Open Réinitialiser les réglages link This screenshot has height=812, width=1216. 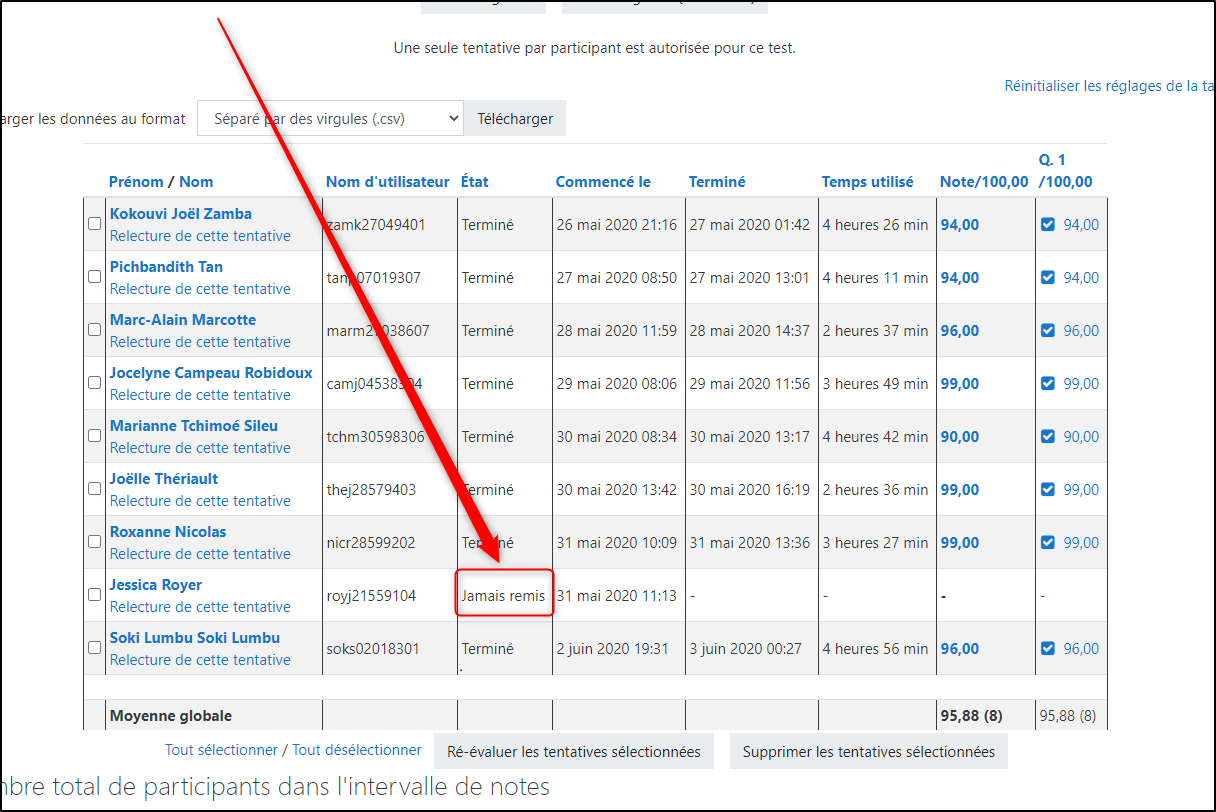click(1108, 86)
